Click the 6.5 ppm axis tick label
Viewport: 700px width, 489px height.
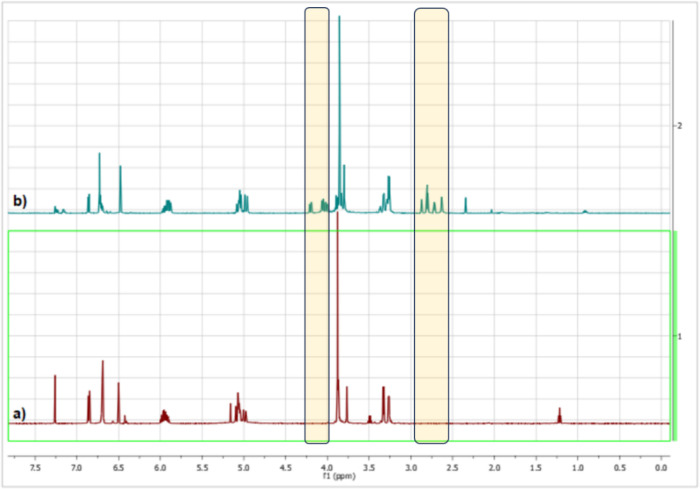click(x=118, y=468)
